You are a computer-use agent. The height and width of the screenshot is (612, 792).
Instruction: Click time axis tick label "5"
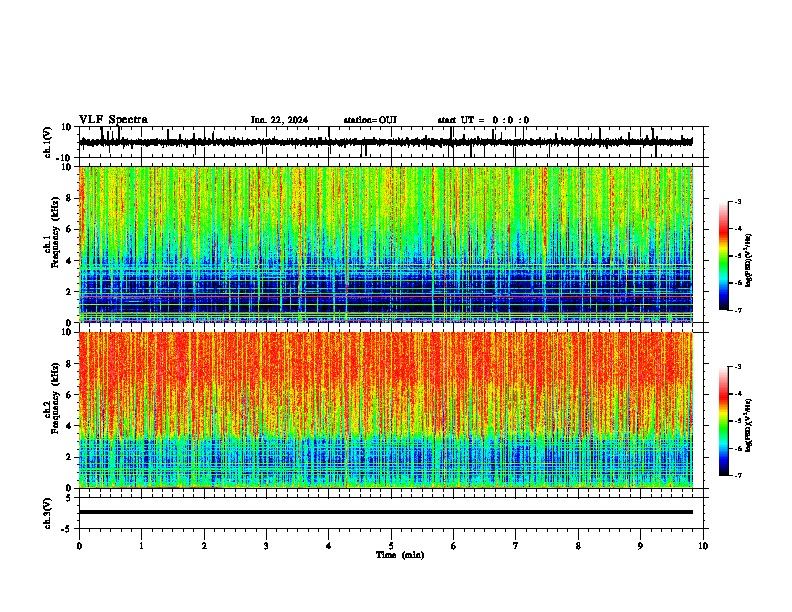pos(391,546)
